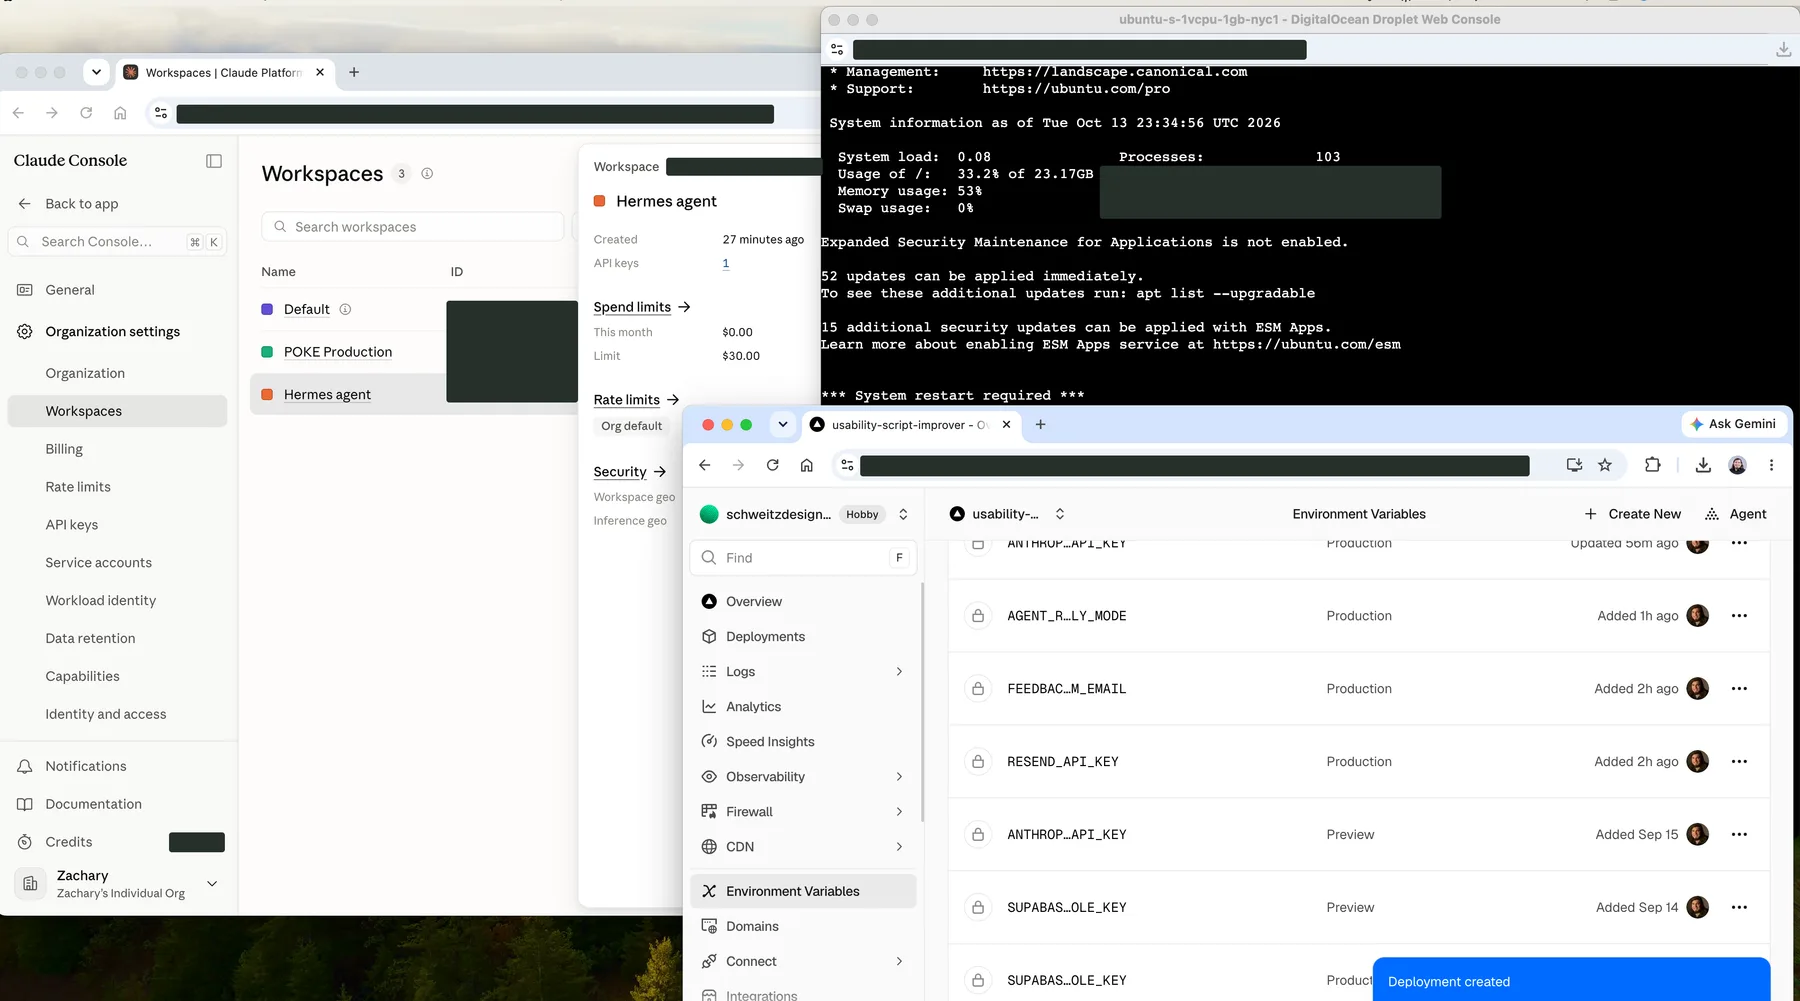This screenshot has height=1001, width=1800.
Task: Open the Claude browser tab search dropdown
Action: (x=96, y=72)
